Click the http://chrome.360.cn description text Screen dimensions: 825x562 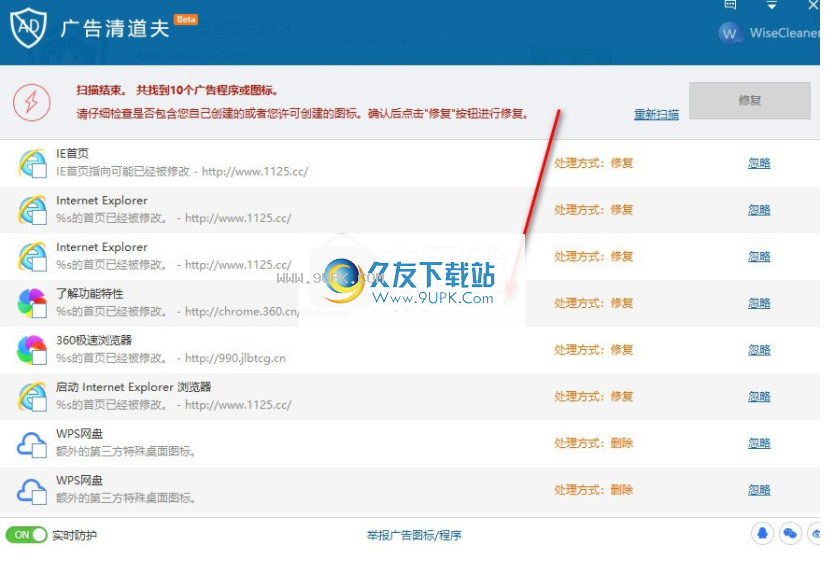[x=203, y=312]
